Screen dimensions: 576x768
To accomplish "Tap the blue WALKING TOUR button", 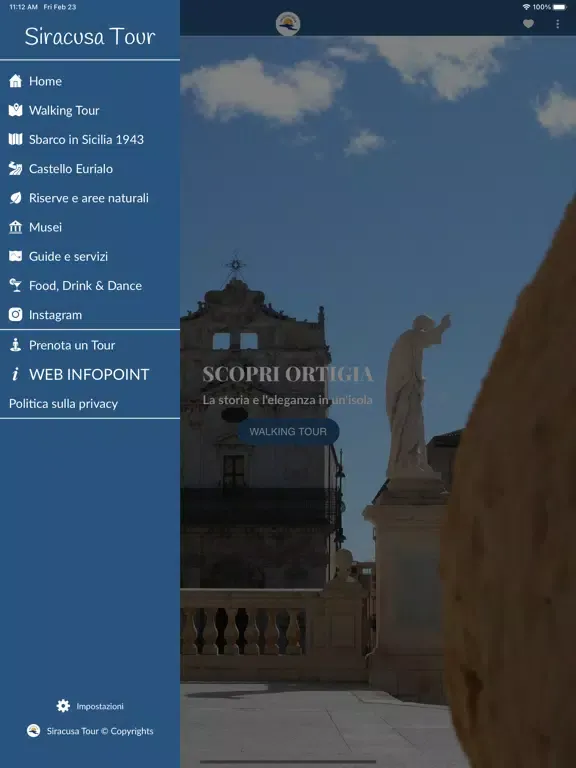I will tap(288, 432).
